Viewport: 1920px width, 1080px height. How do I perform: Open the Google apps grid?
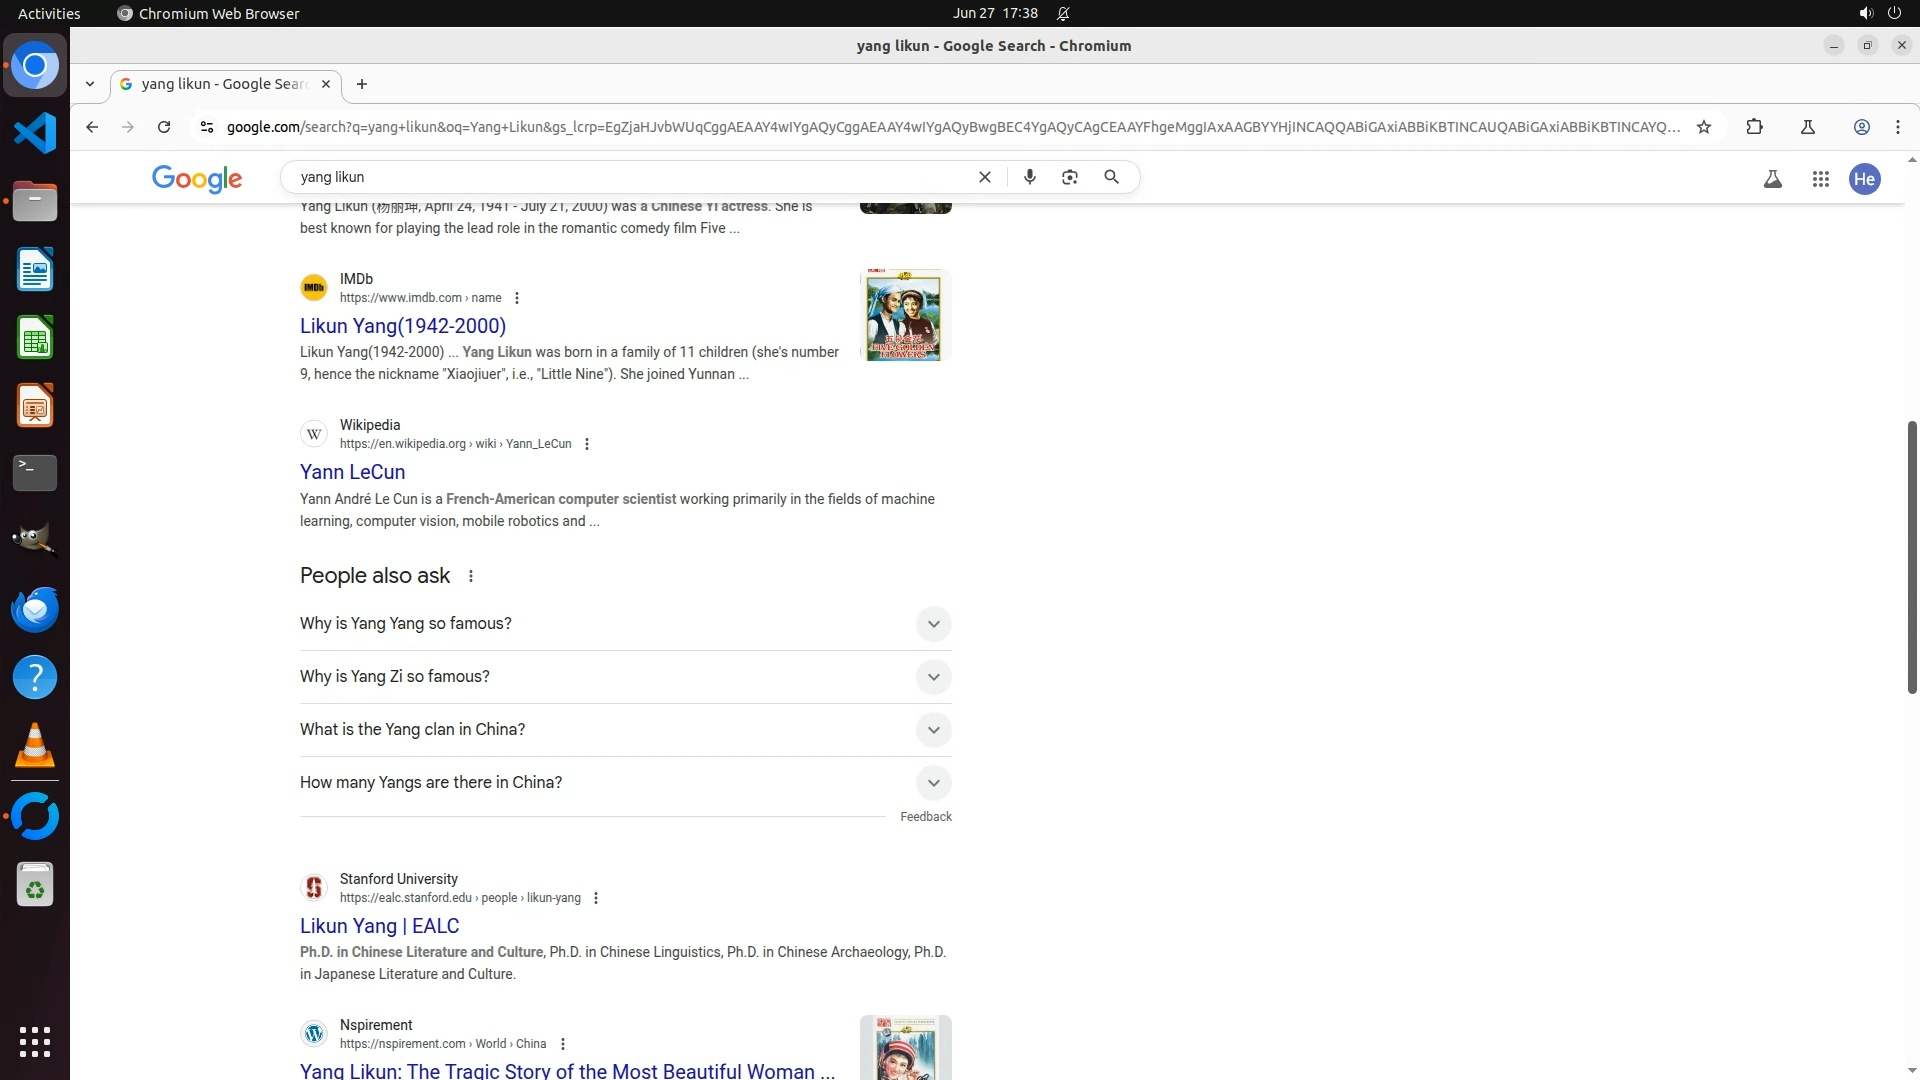[x=1820, y=179]
